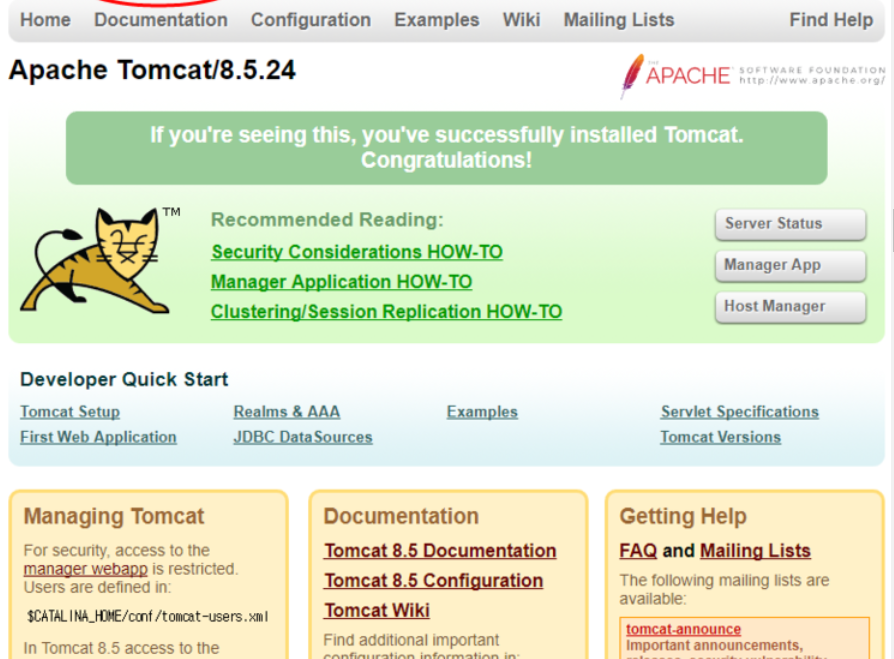Open the Tomcat Versions link

coord(721,437)
